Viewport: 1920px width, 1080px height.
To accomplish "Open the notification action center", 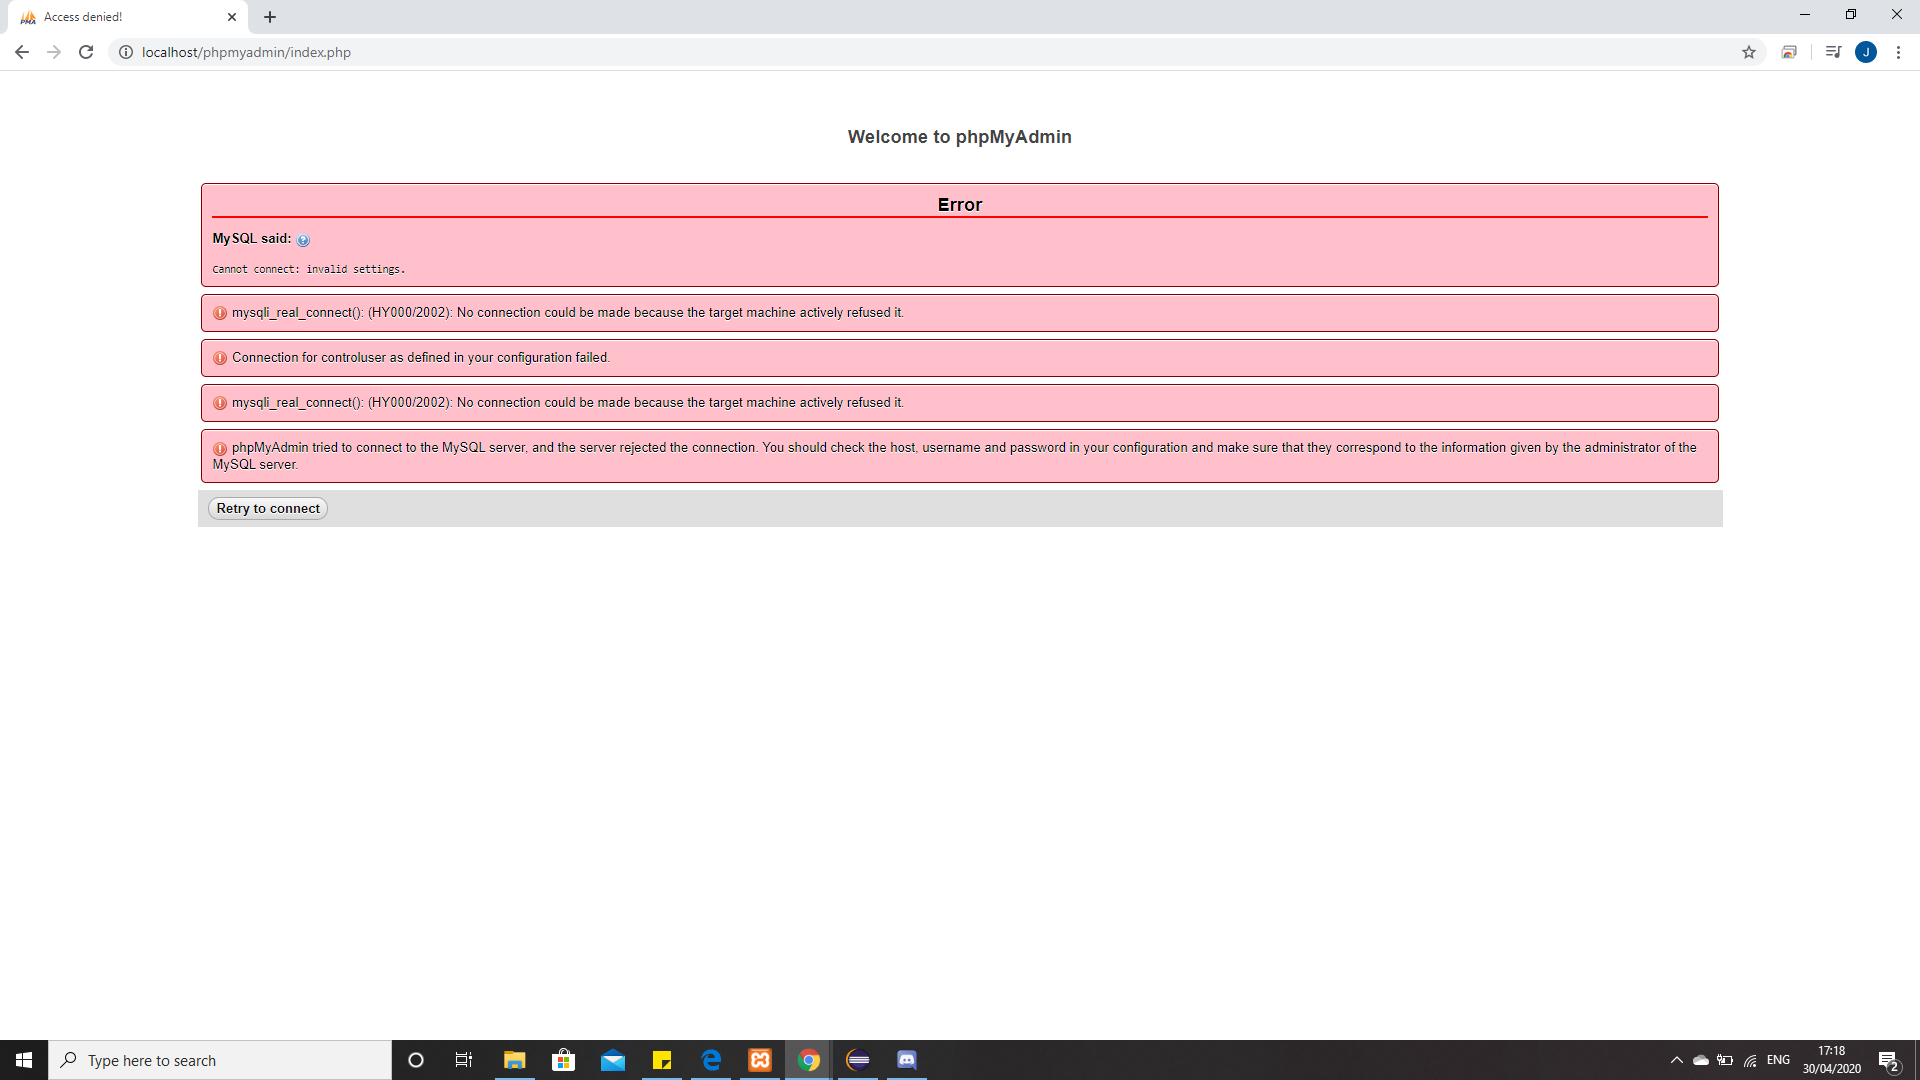I will [1889, 1060].
